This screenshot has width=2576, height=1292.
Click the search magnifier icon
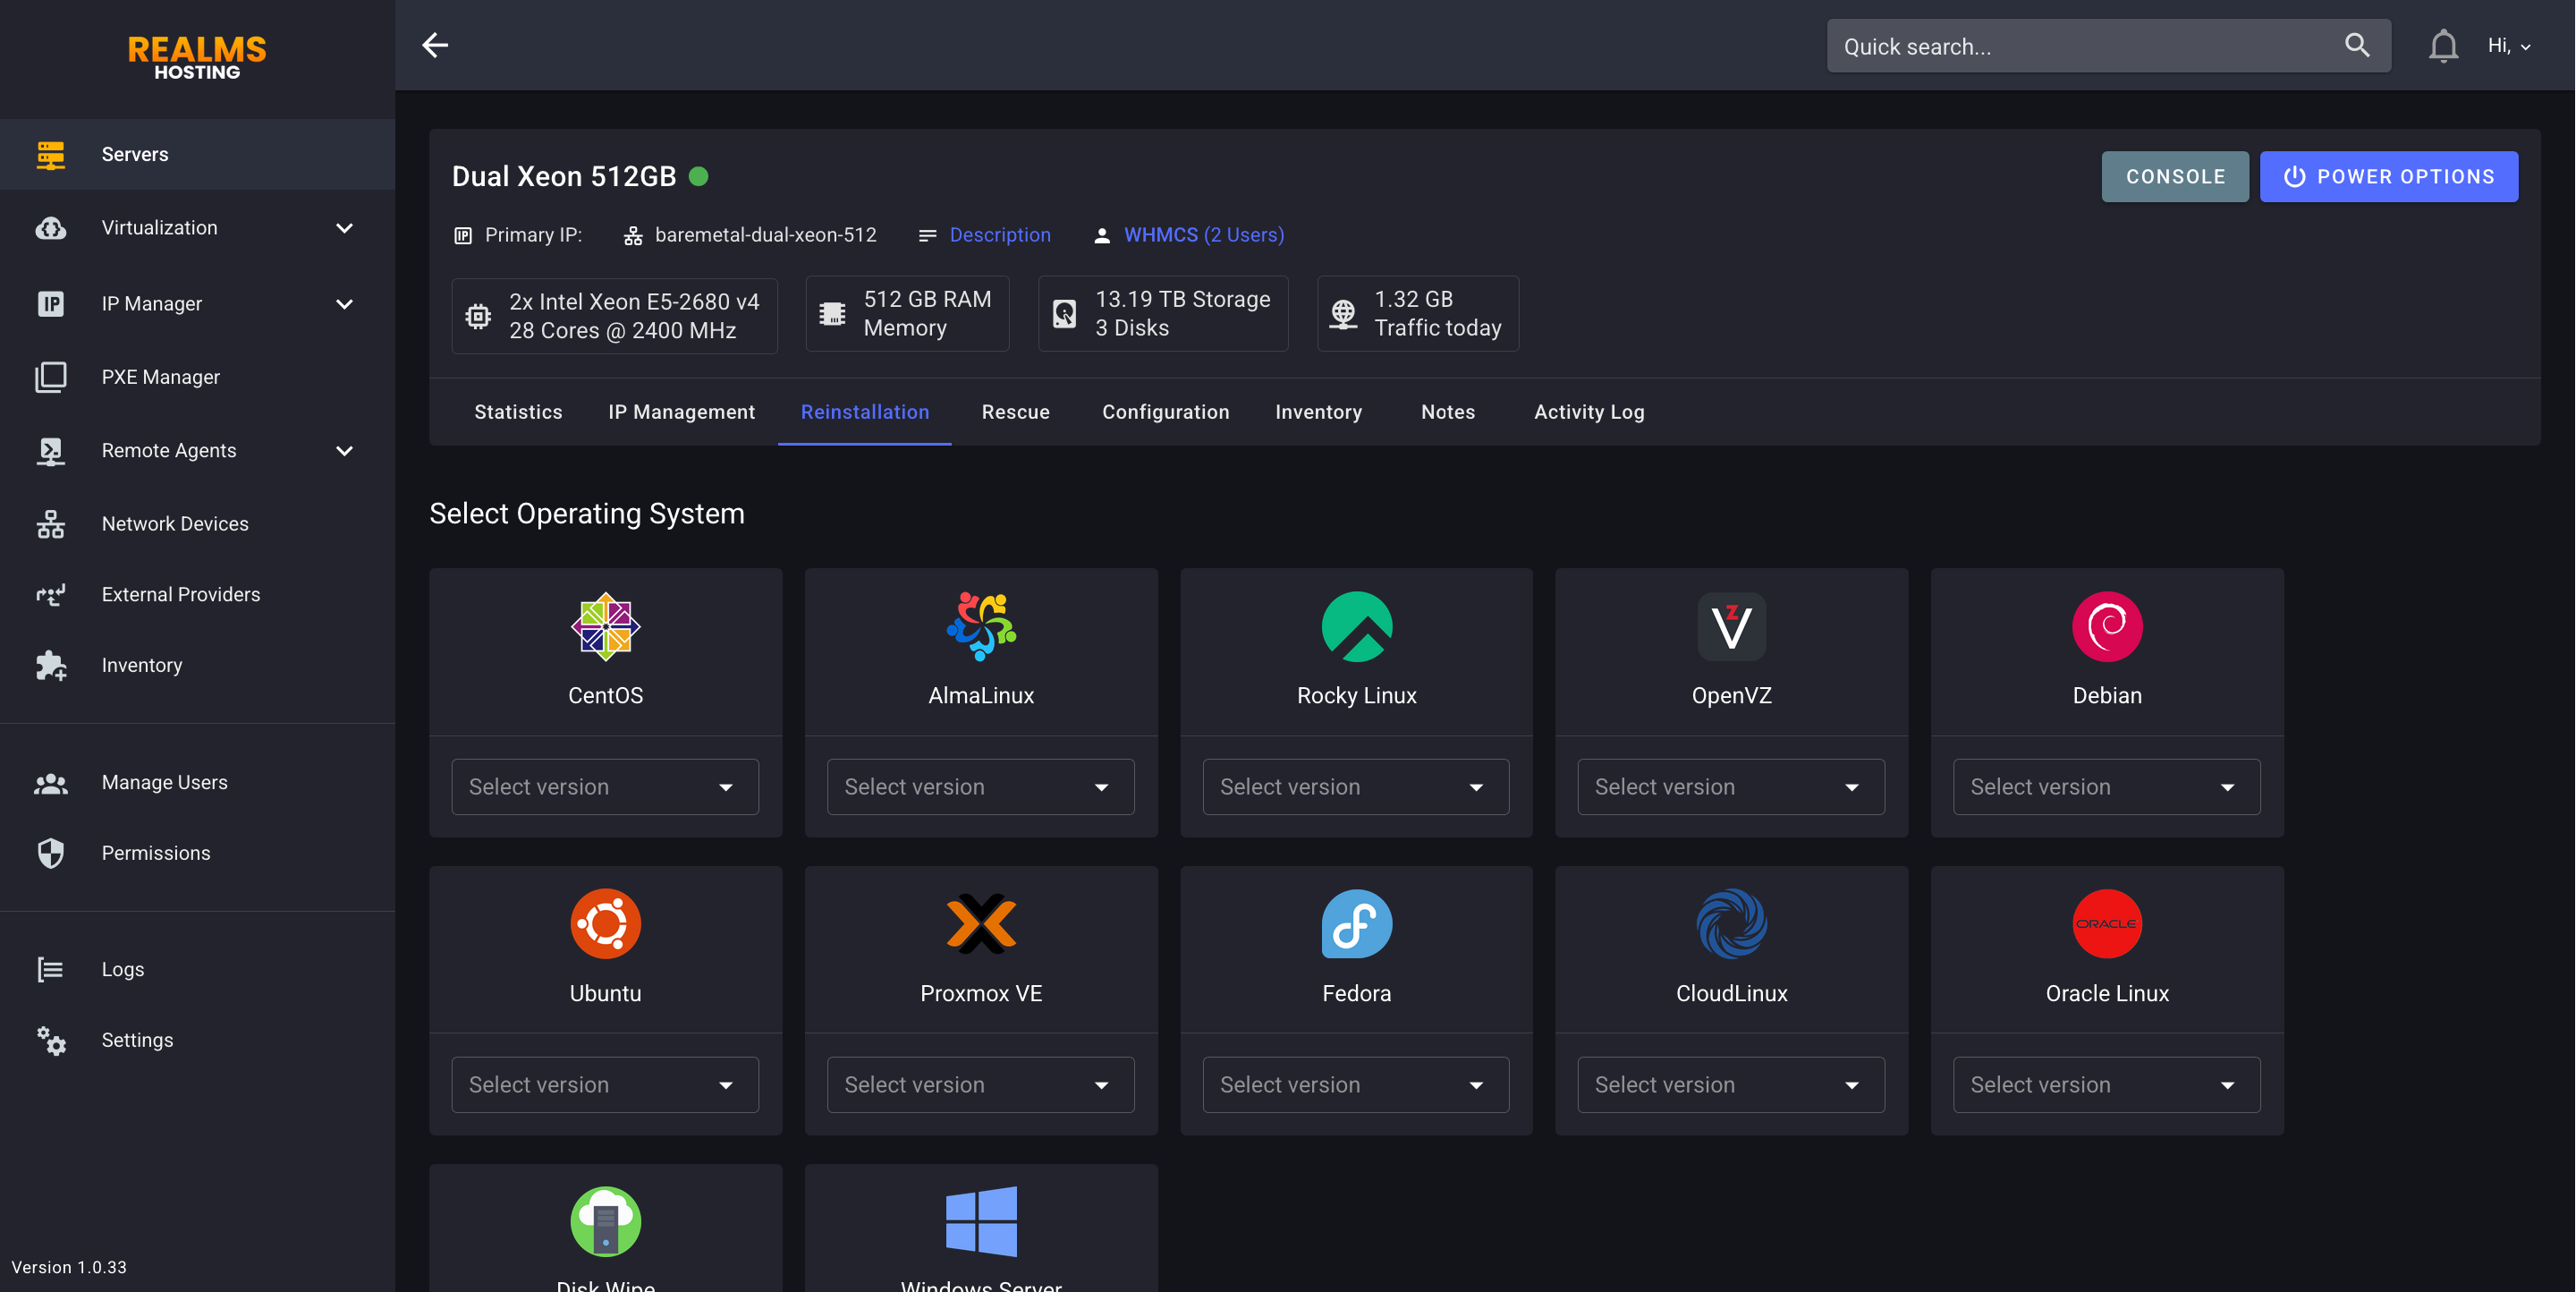[x=2357, y=45]
